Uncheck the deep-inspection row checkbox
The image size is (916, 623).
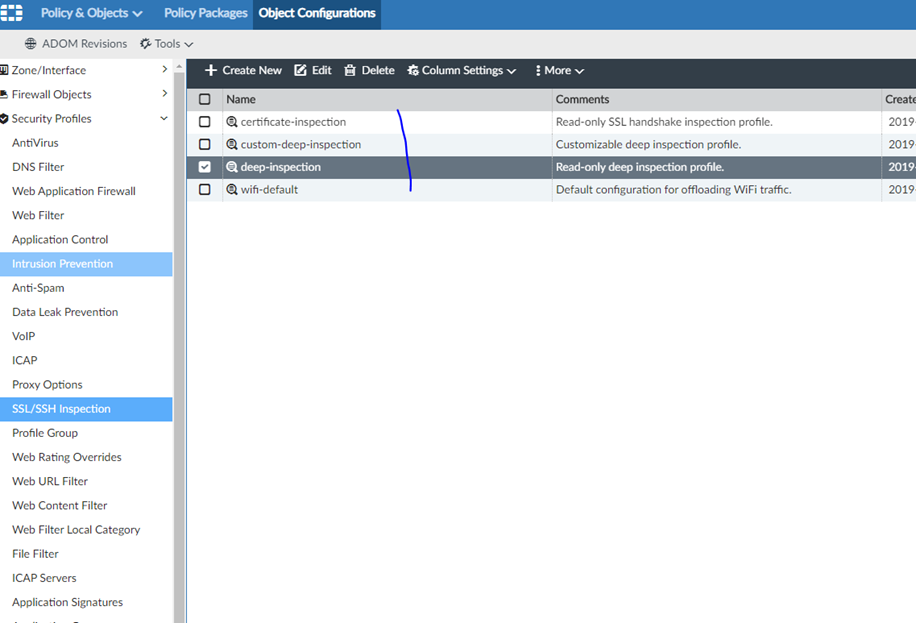[x=205, y=167]
